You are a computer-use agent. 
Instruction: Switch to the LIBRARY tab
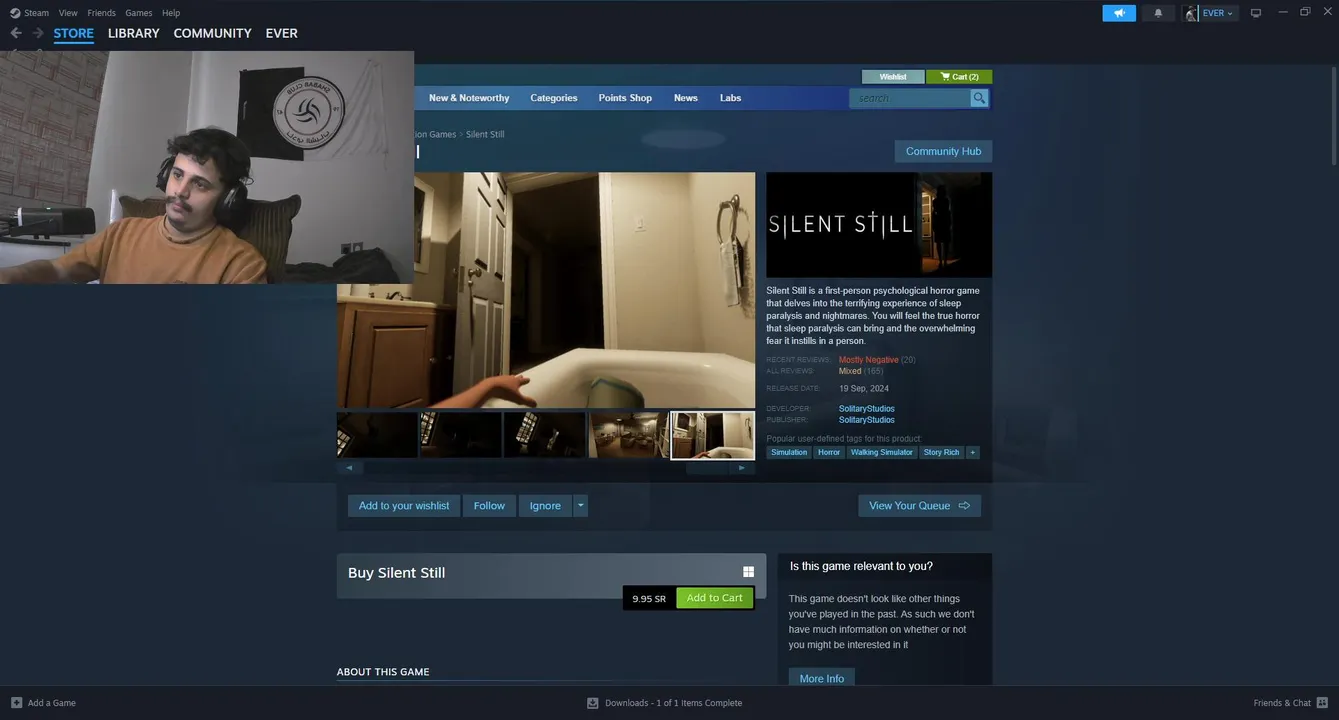tap(134, 33)
